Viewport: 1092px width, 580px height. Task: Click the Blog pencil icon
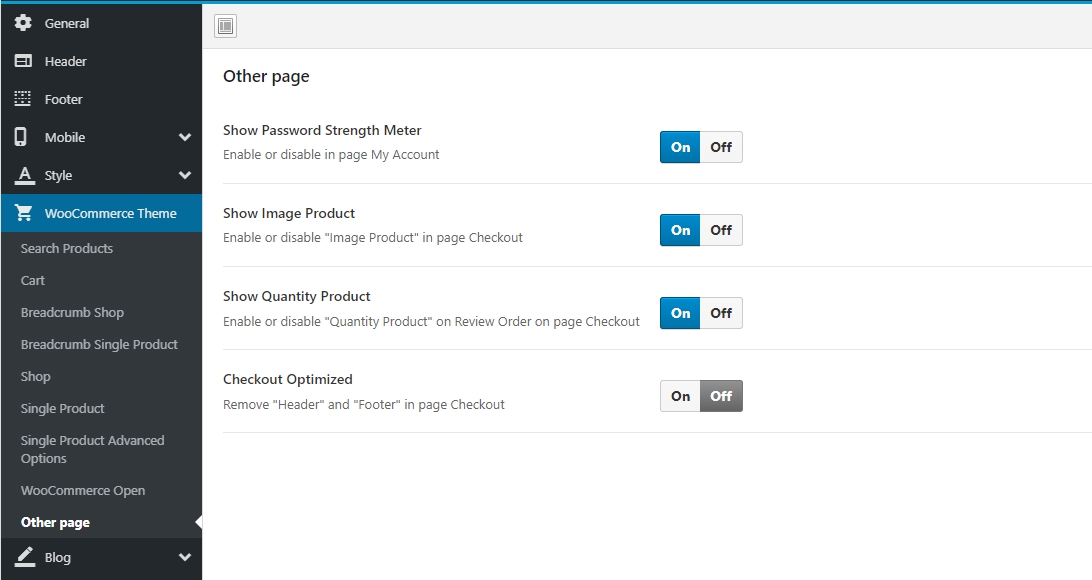tap(24, 557)
